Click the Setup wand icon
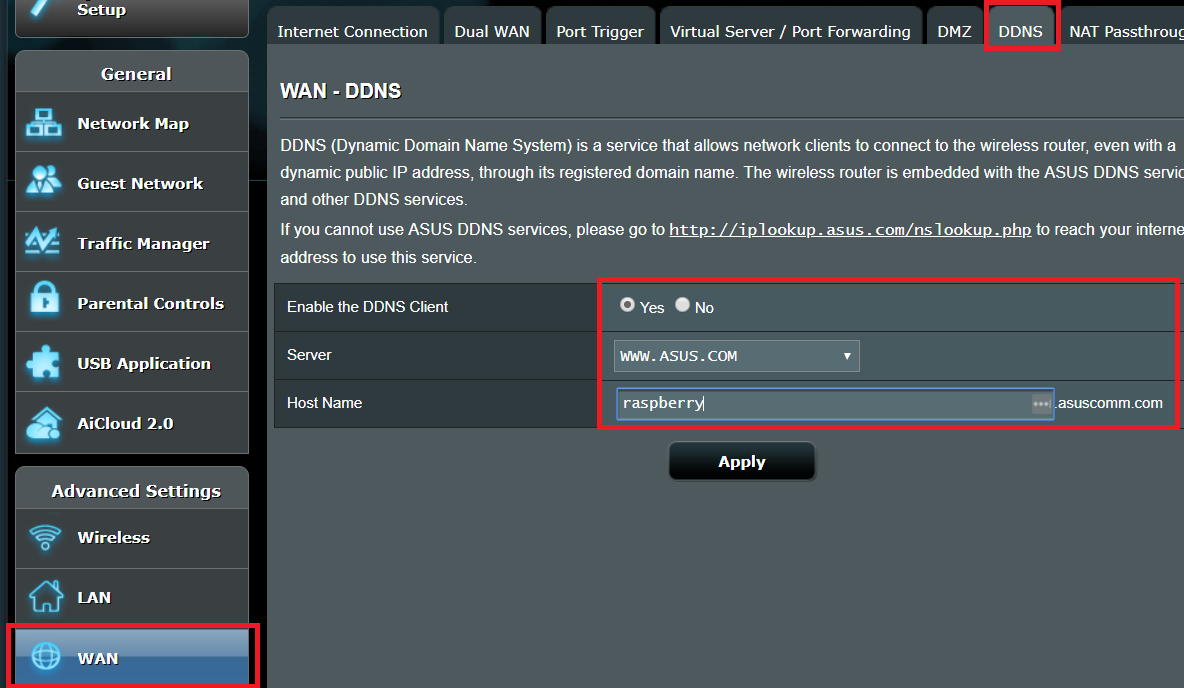The height and width of the screenshot is (688, 1184). pos(42,8)
